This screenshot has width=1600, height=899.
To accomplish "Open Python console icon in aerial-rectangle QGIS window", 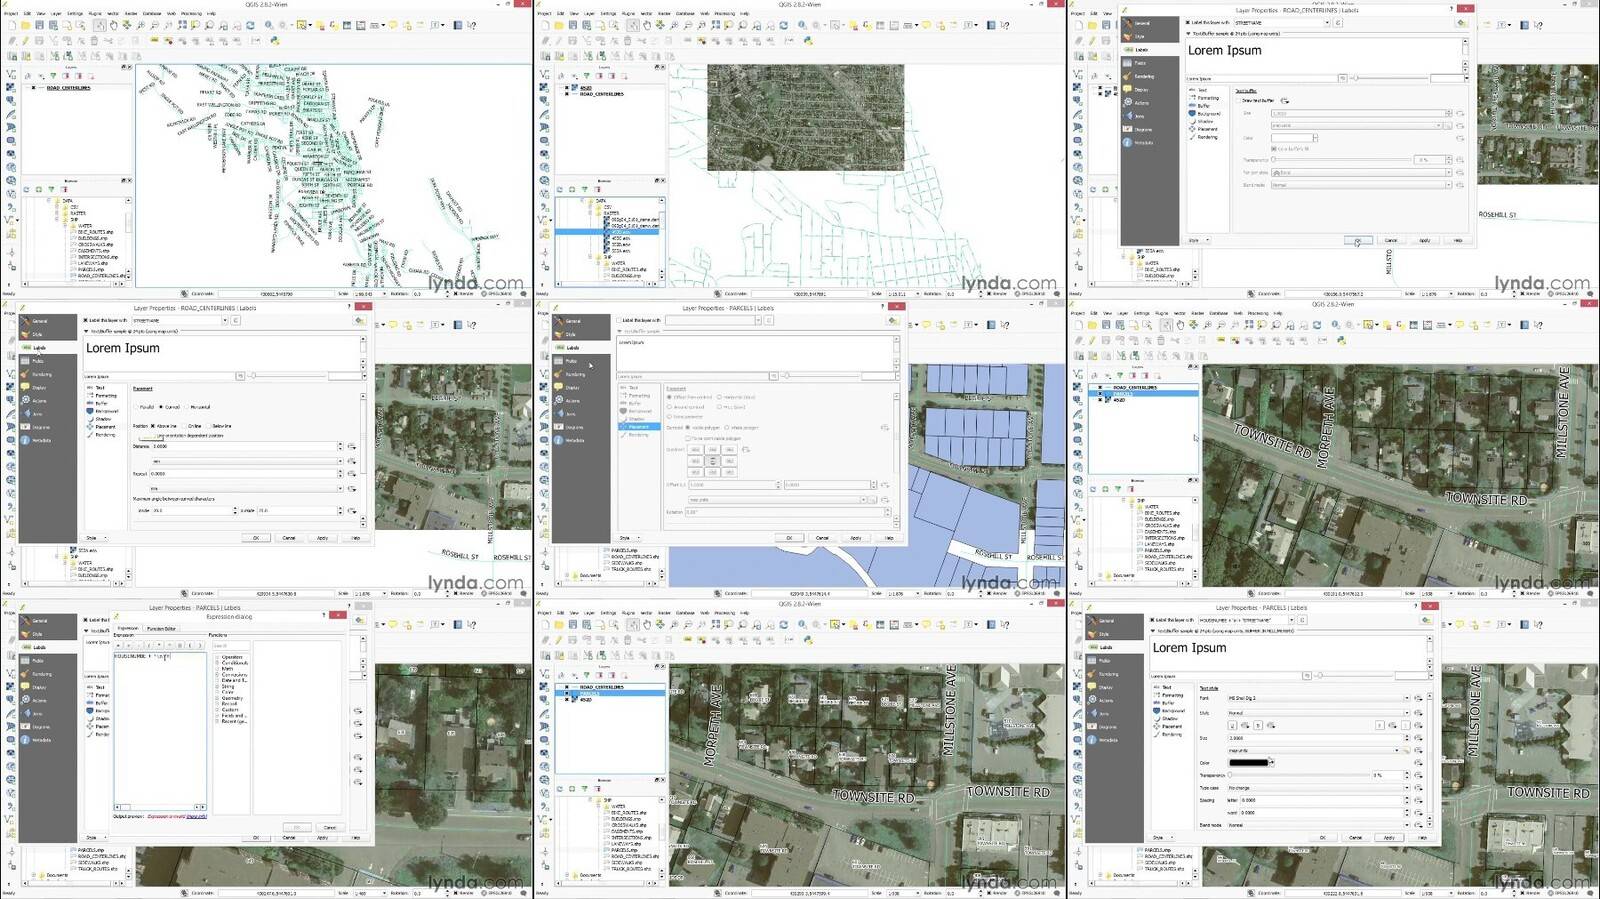I will pyautogui.click(x=808, y=41).
